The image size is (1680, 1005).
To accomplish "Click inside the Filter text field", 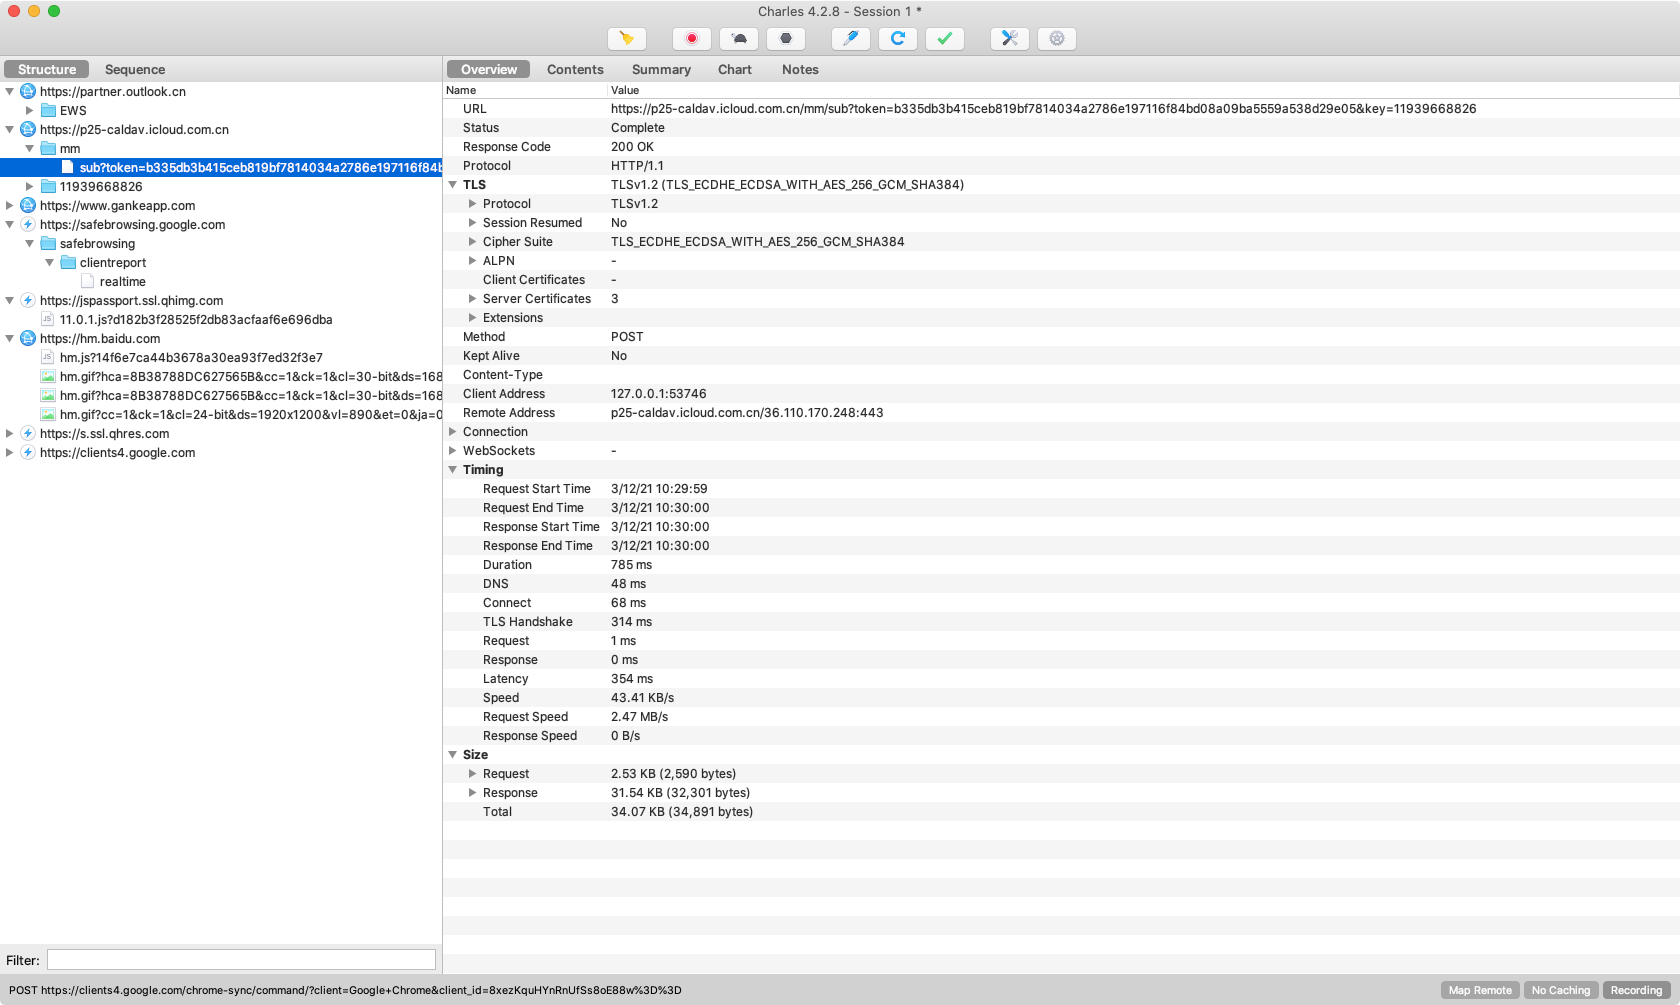I will pos(241,960).
